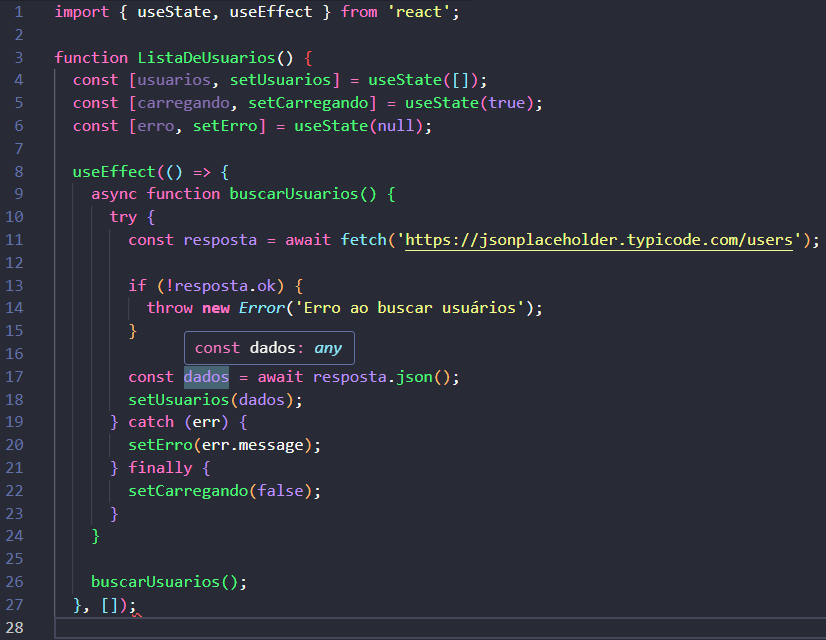Click the 'import' keyword on line 1
Screen dimensions: 826x640
(82, 12)
